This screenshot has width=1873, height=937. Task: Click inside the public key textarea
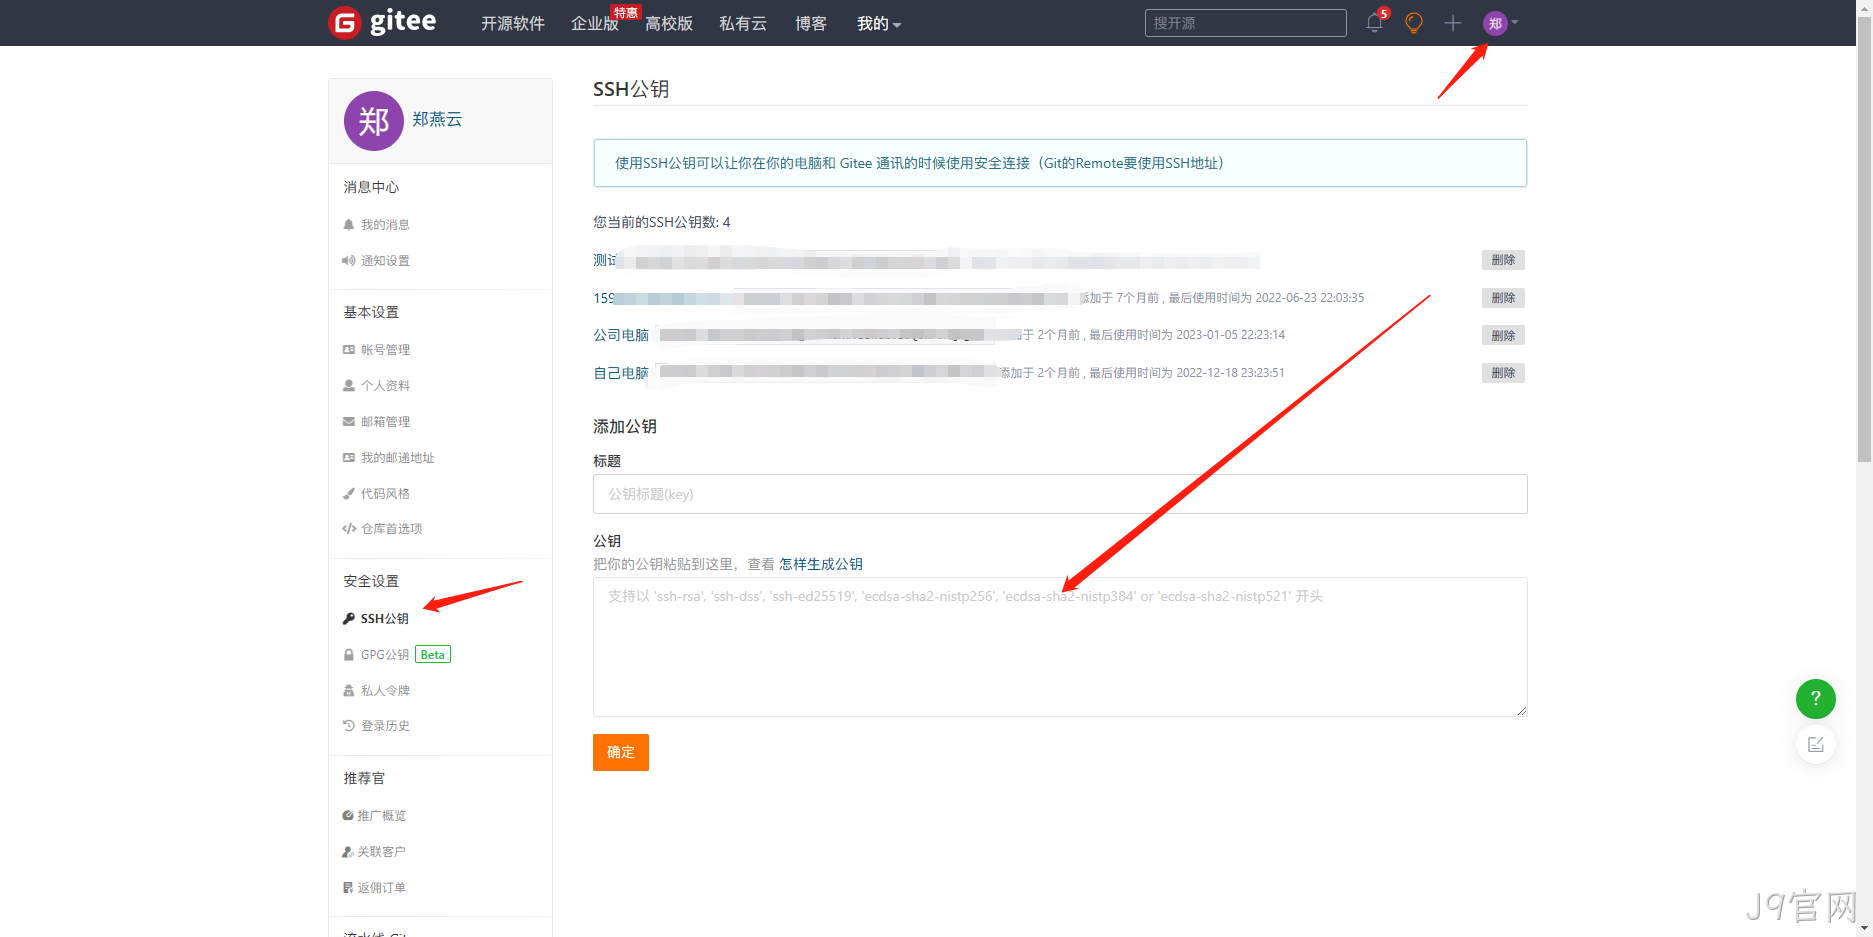point(1060,647)
